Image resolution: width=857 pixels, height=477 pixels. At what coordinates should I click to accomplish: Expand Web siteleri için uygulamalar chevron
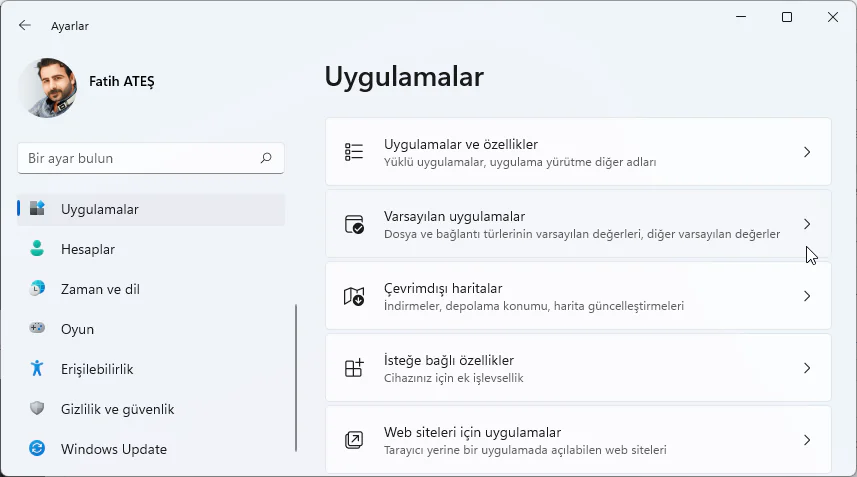[807, 440]
